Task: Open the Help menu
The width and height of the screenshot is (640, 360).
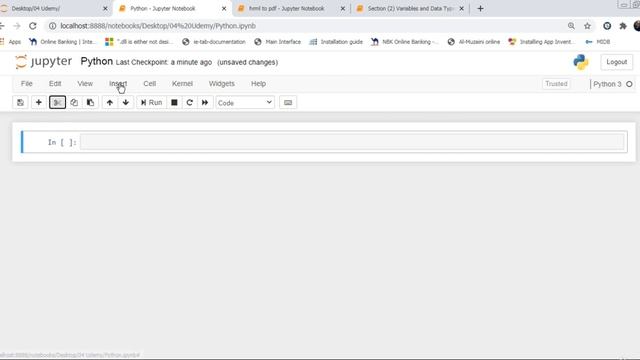Action: tap(258, 84)
